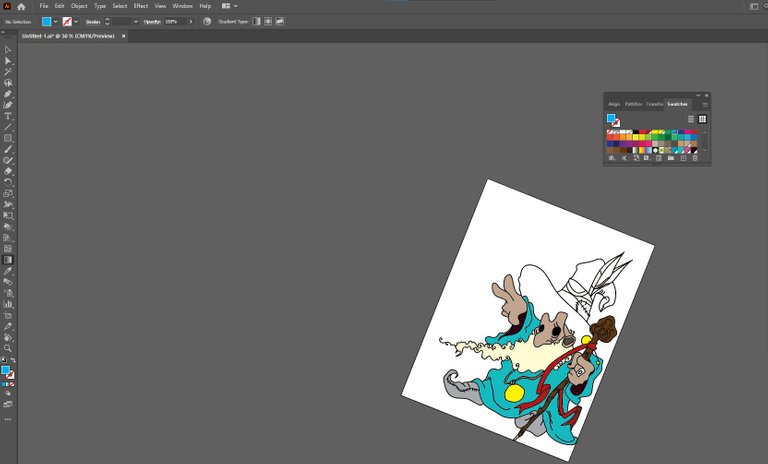Select the Magic Wand tool
The height and width of the screenshot is (464, 768).
(8, 72)
